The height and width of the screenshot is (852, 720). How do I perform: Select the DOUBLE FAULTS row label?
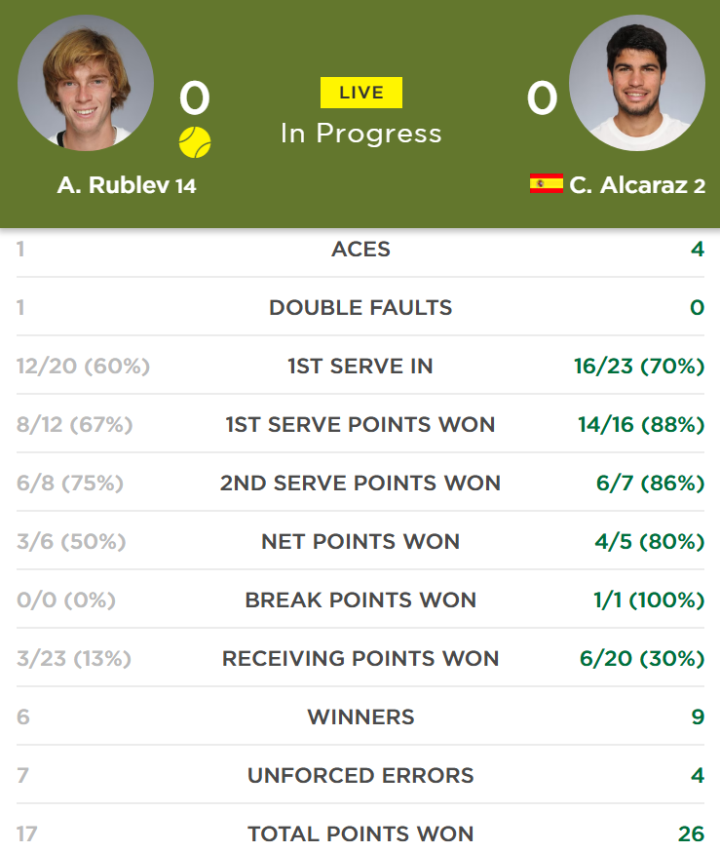[361, 308]
